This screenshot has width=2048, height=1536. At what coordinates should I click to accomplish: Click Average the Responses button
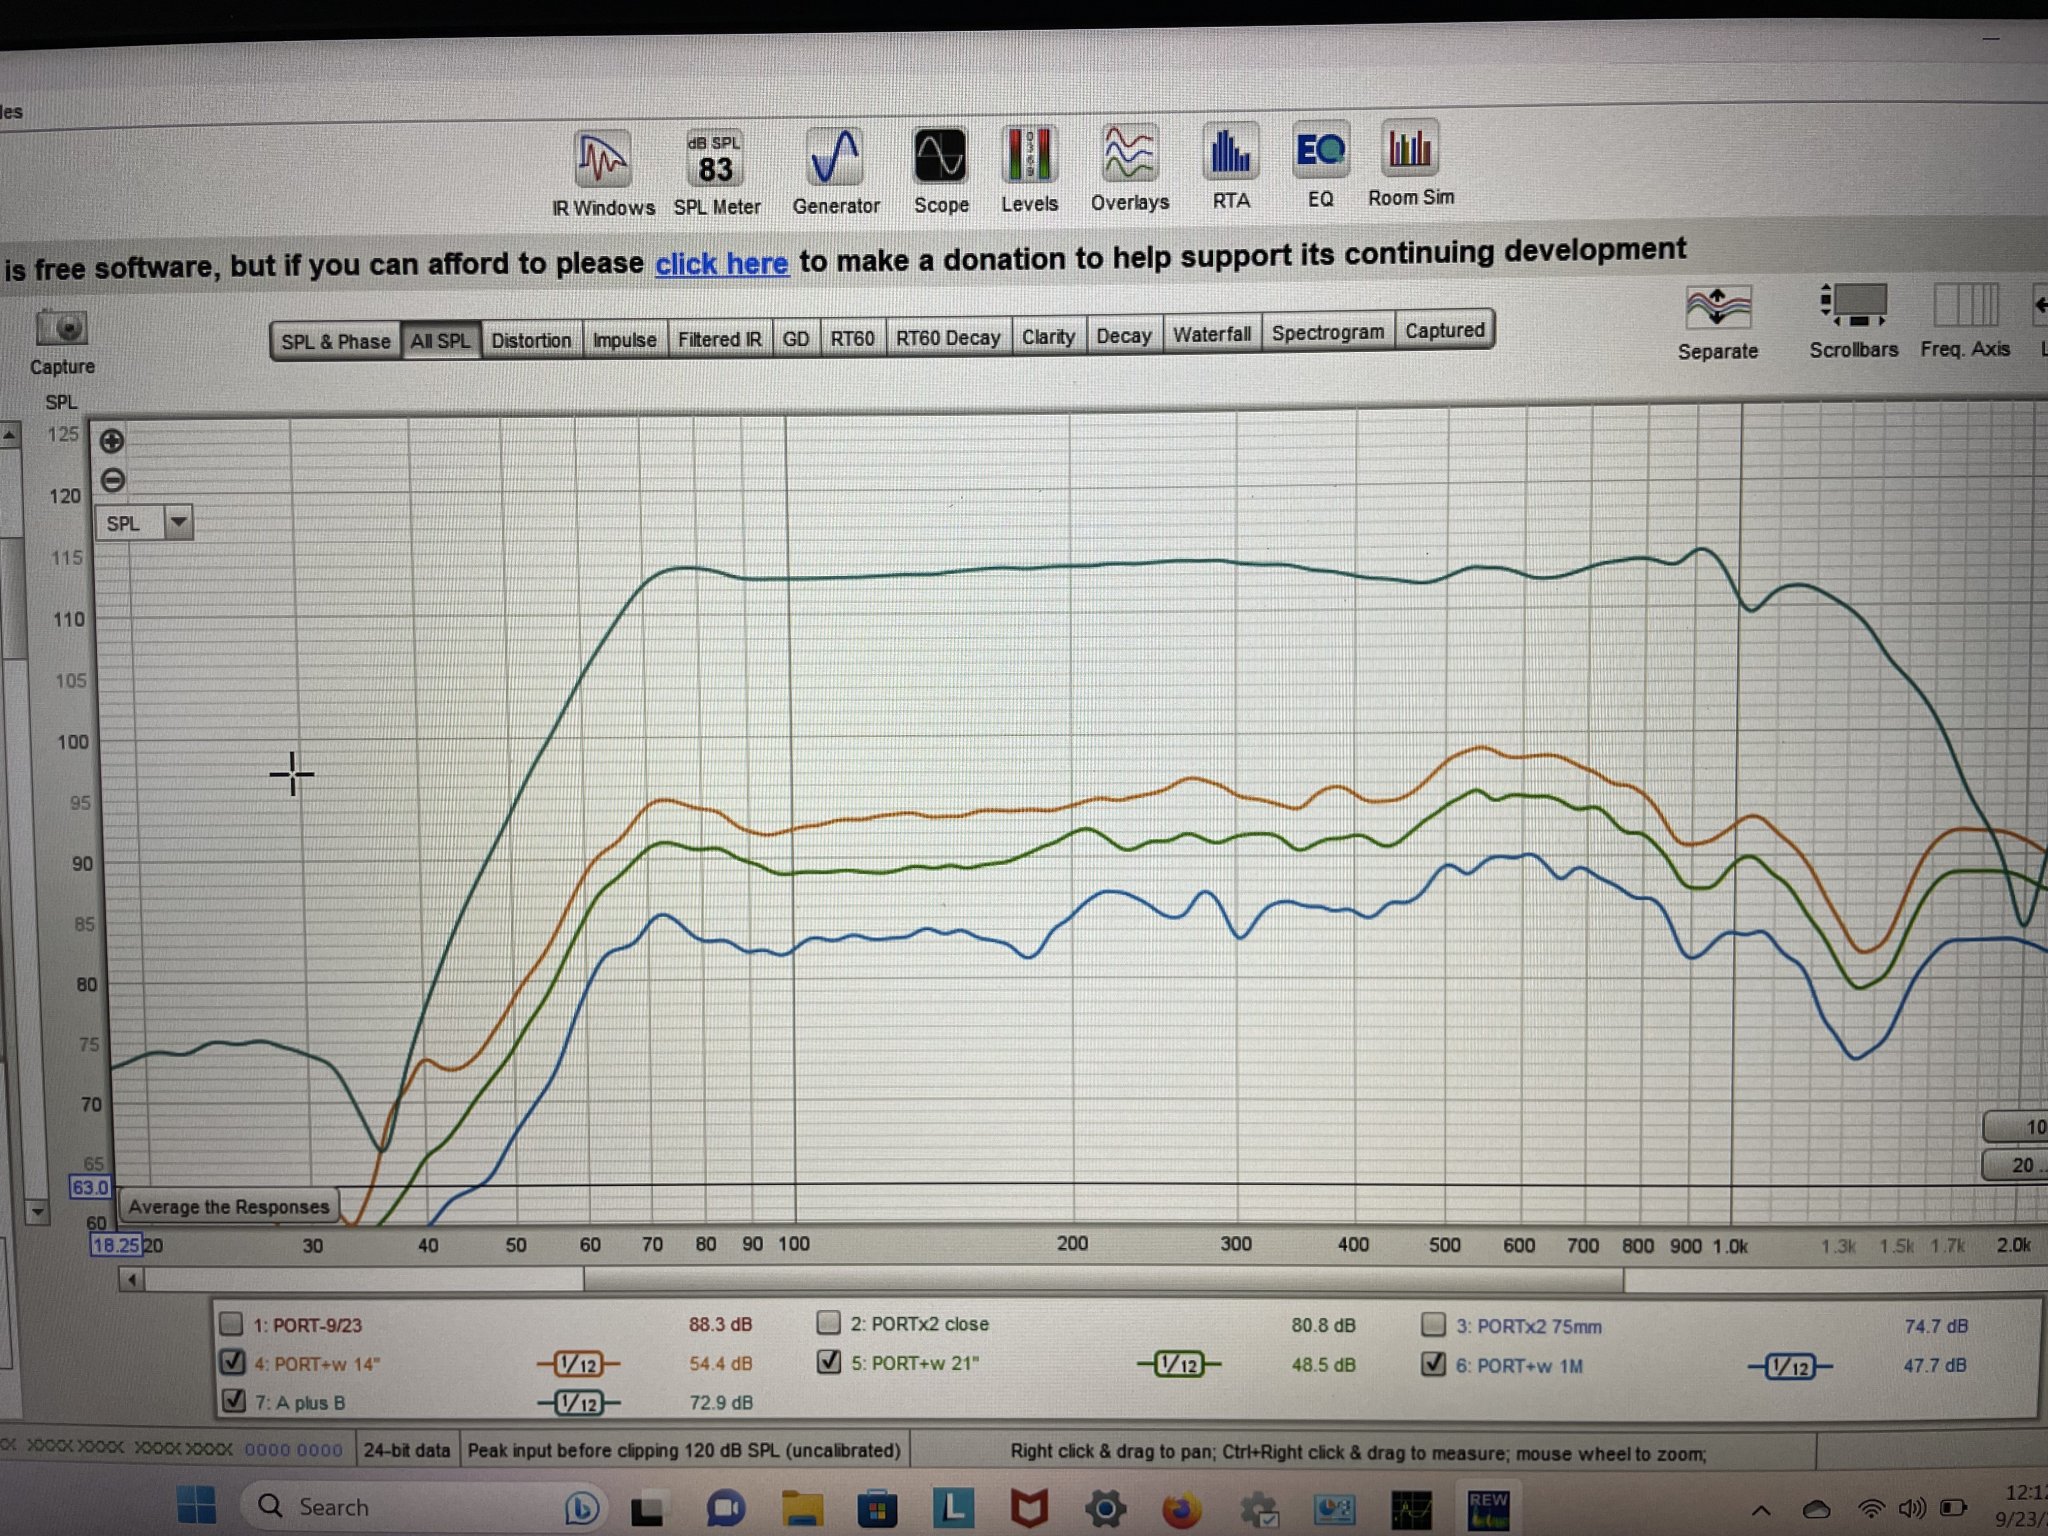228,1206
